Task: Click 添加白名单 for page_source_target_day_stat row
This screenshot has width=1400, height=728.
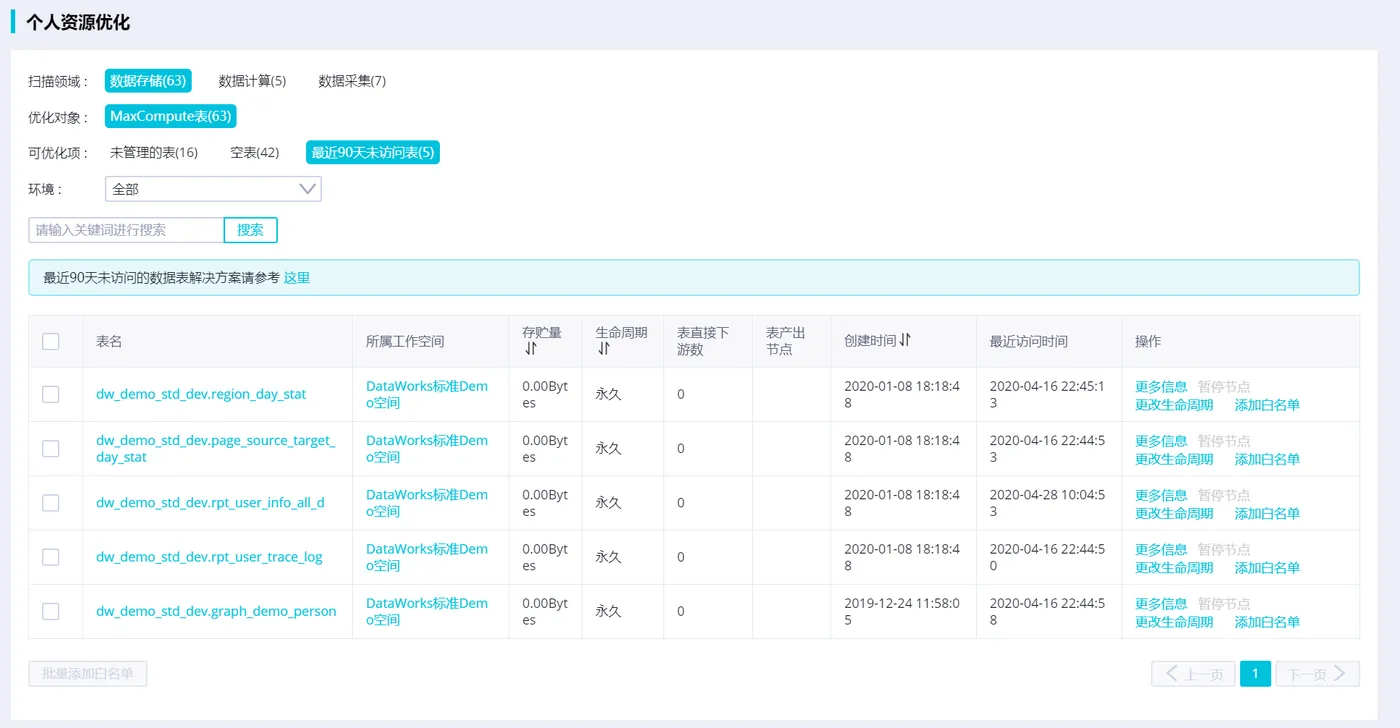Action: coord(1267,459)
